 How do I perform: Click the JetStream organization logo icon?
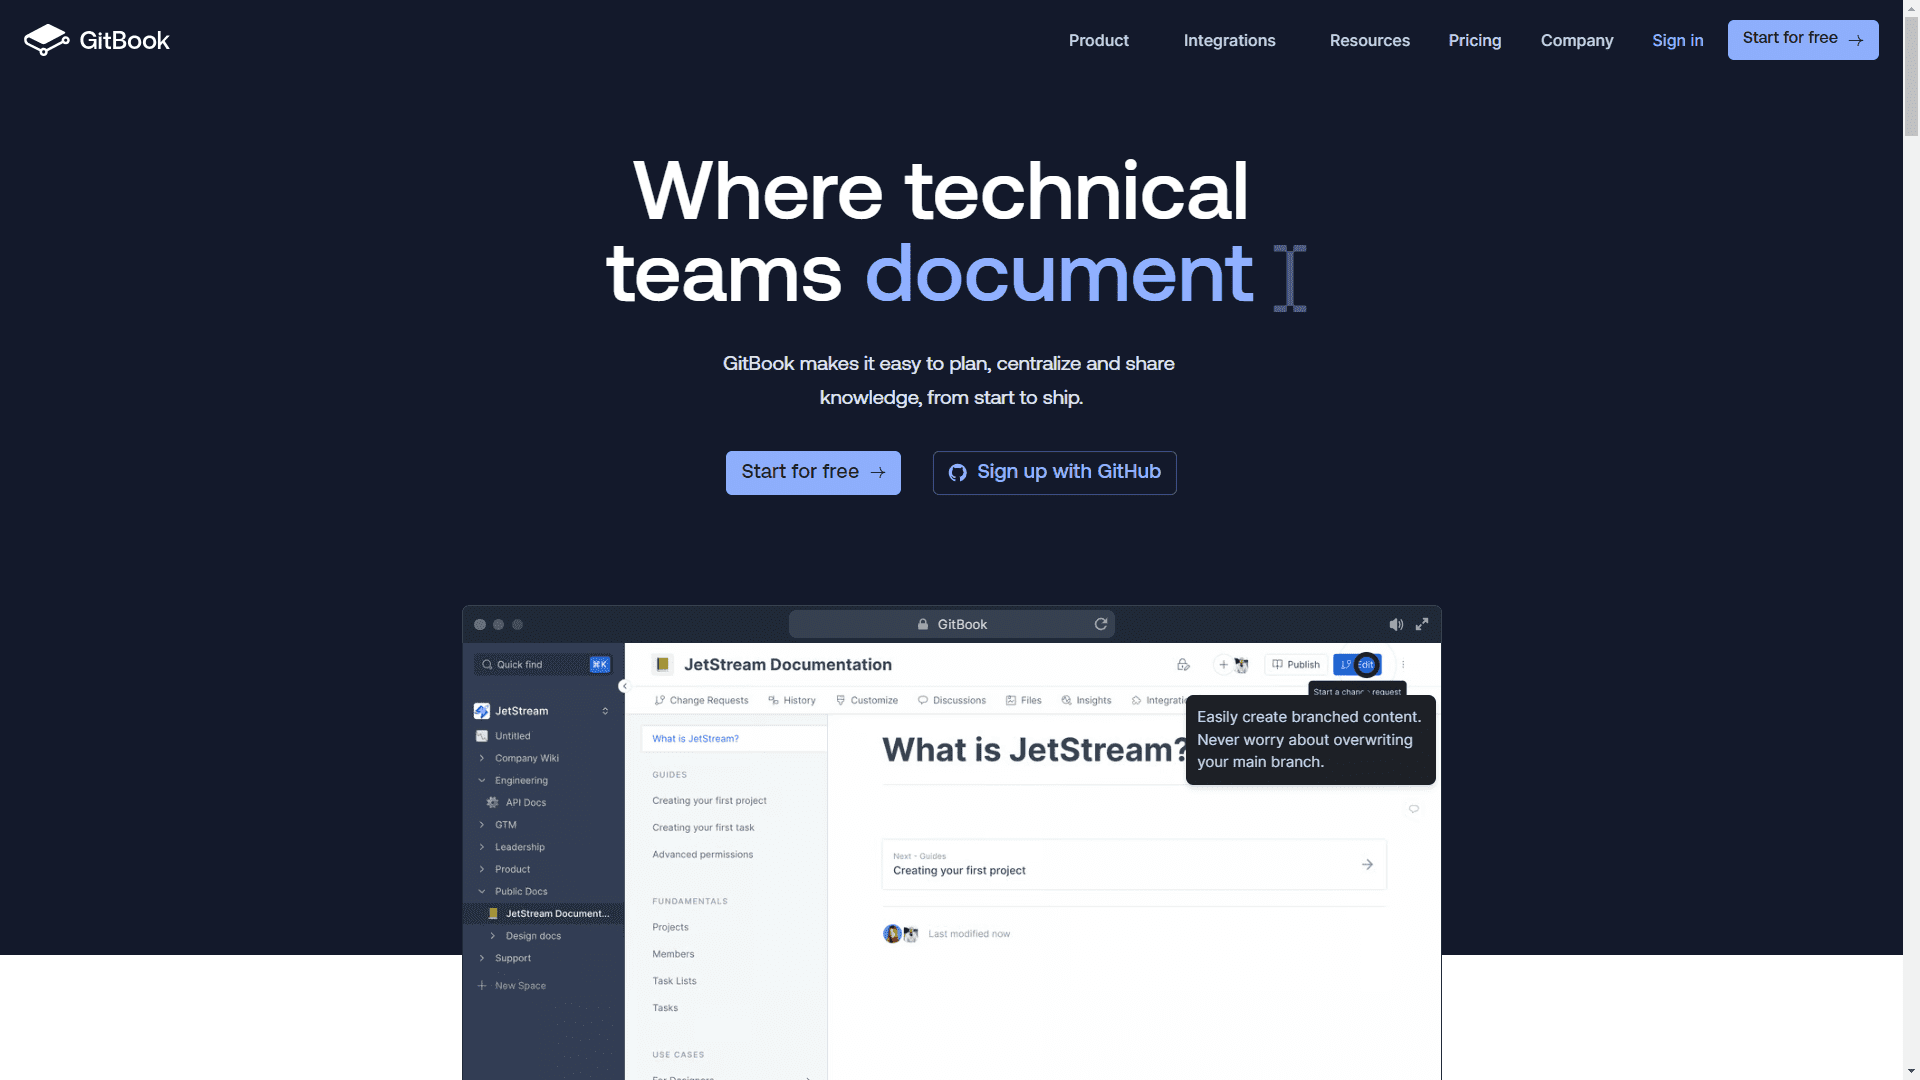pyautogui.click(x=482, y=711)
